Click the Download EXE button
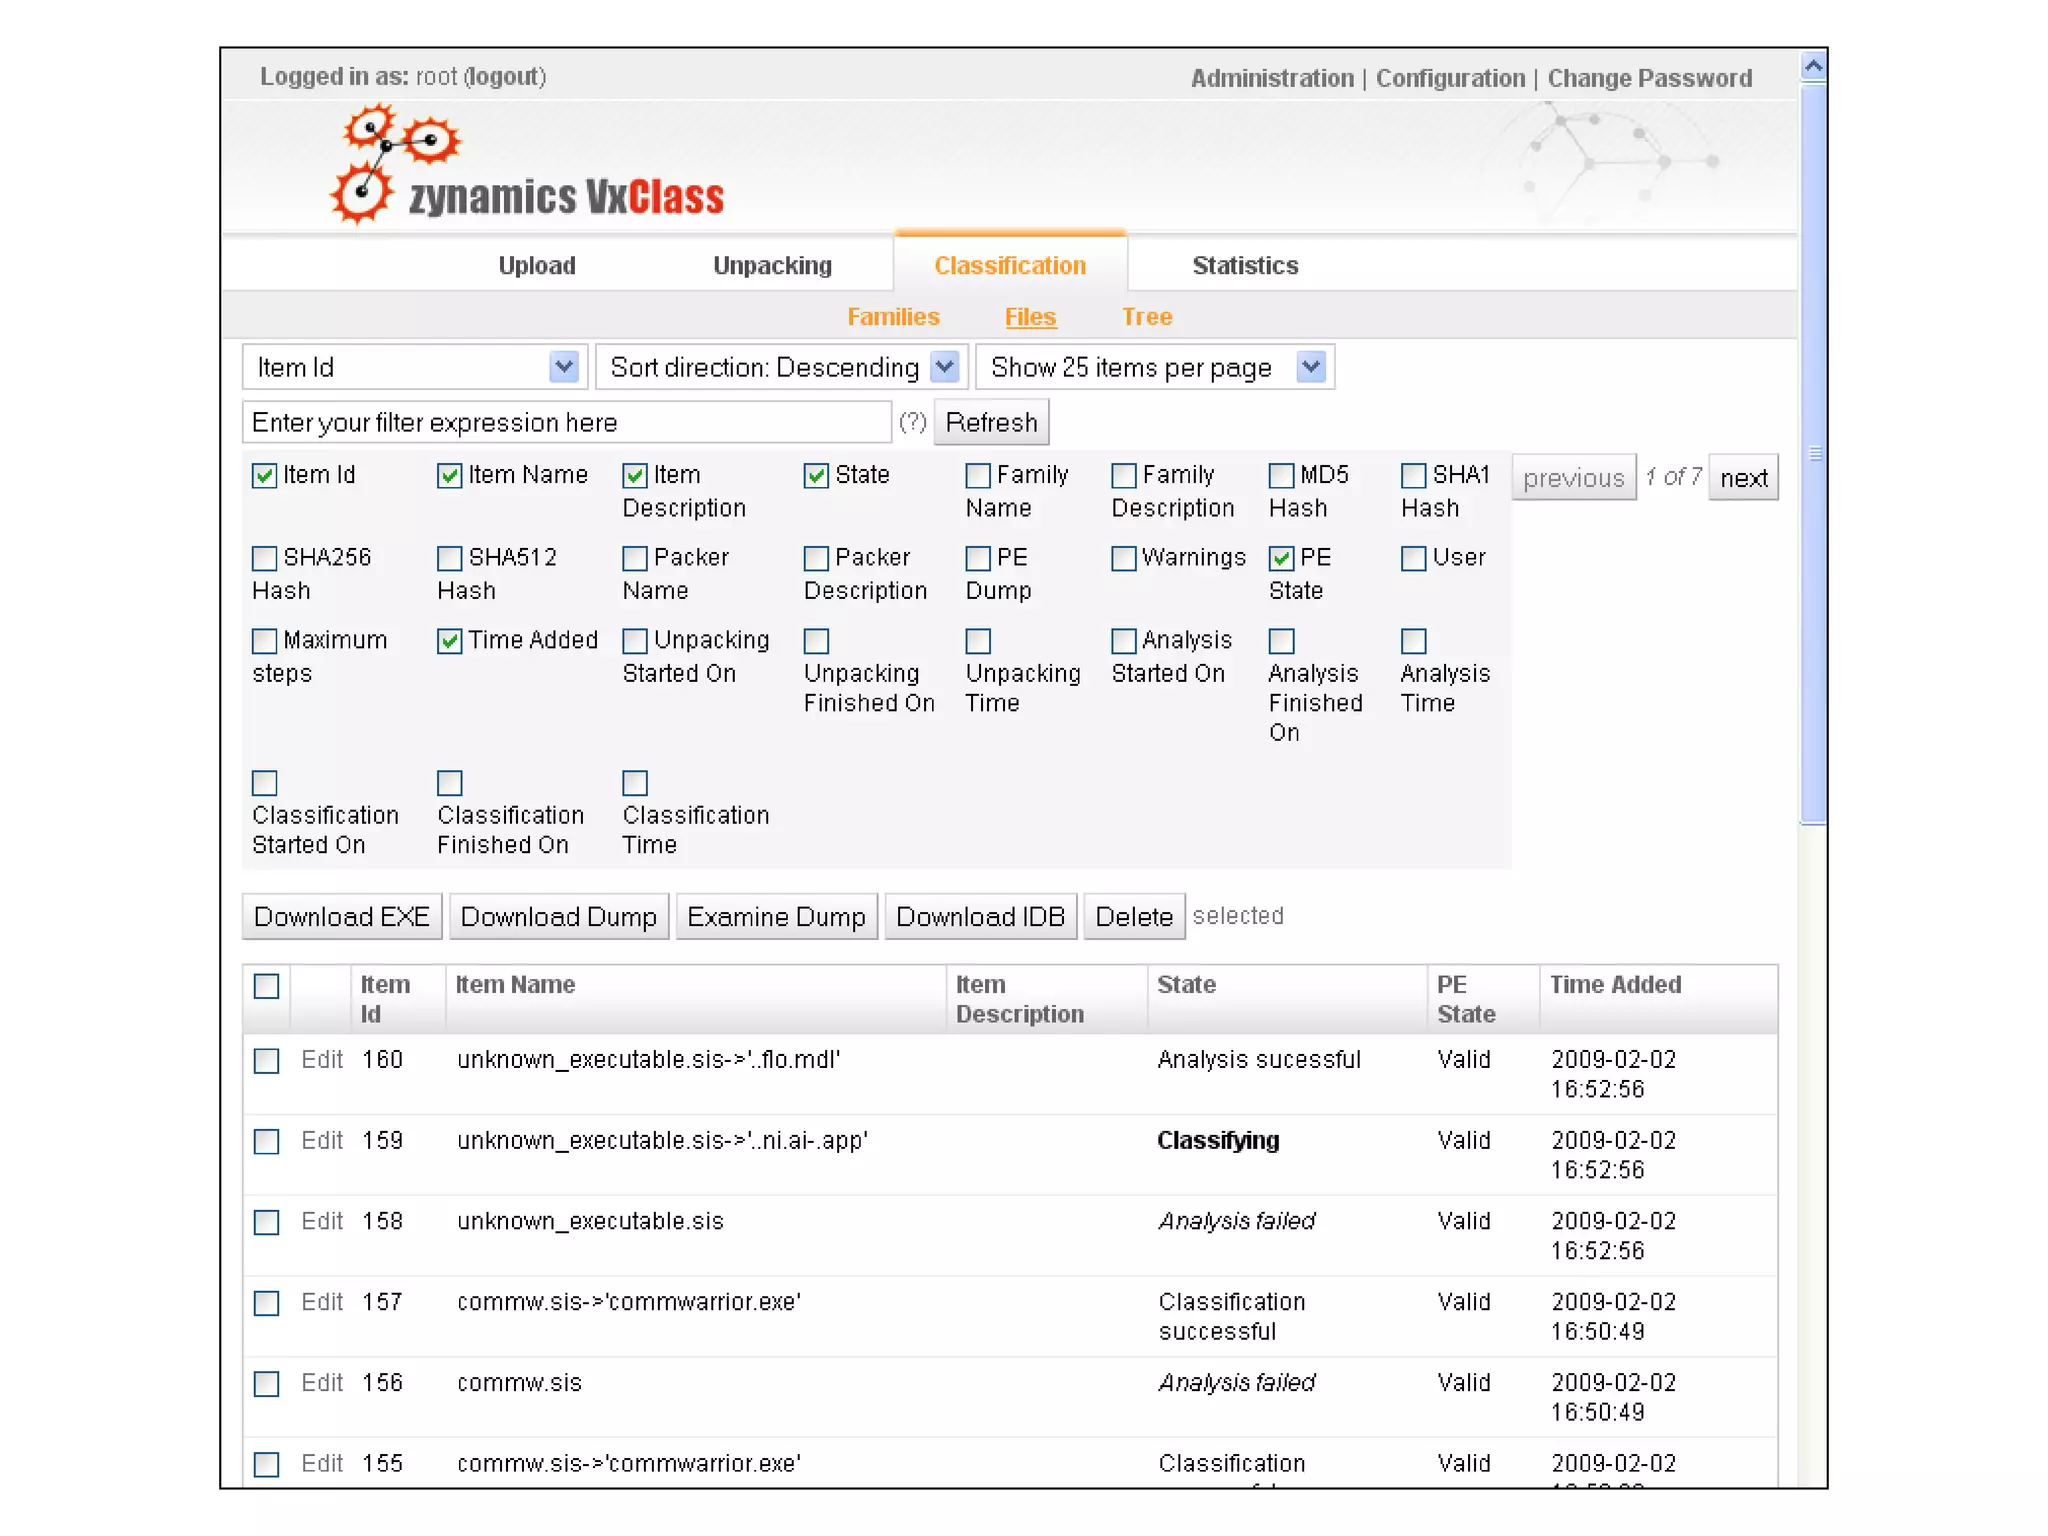The height and width of the screenshot is (1536, 2048). click(341, 916)
